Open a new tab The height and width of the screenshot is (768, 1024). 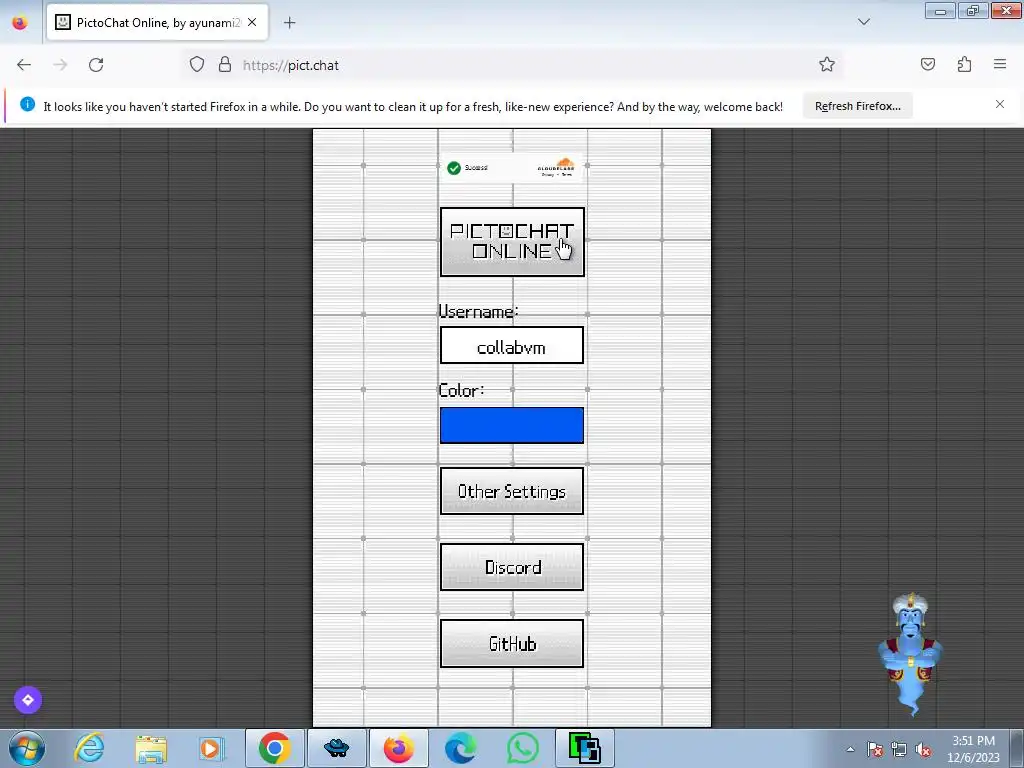coord(290,23)
